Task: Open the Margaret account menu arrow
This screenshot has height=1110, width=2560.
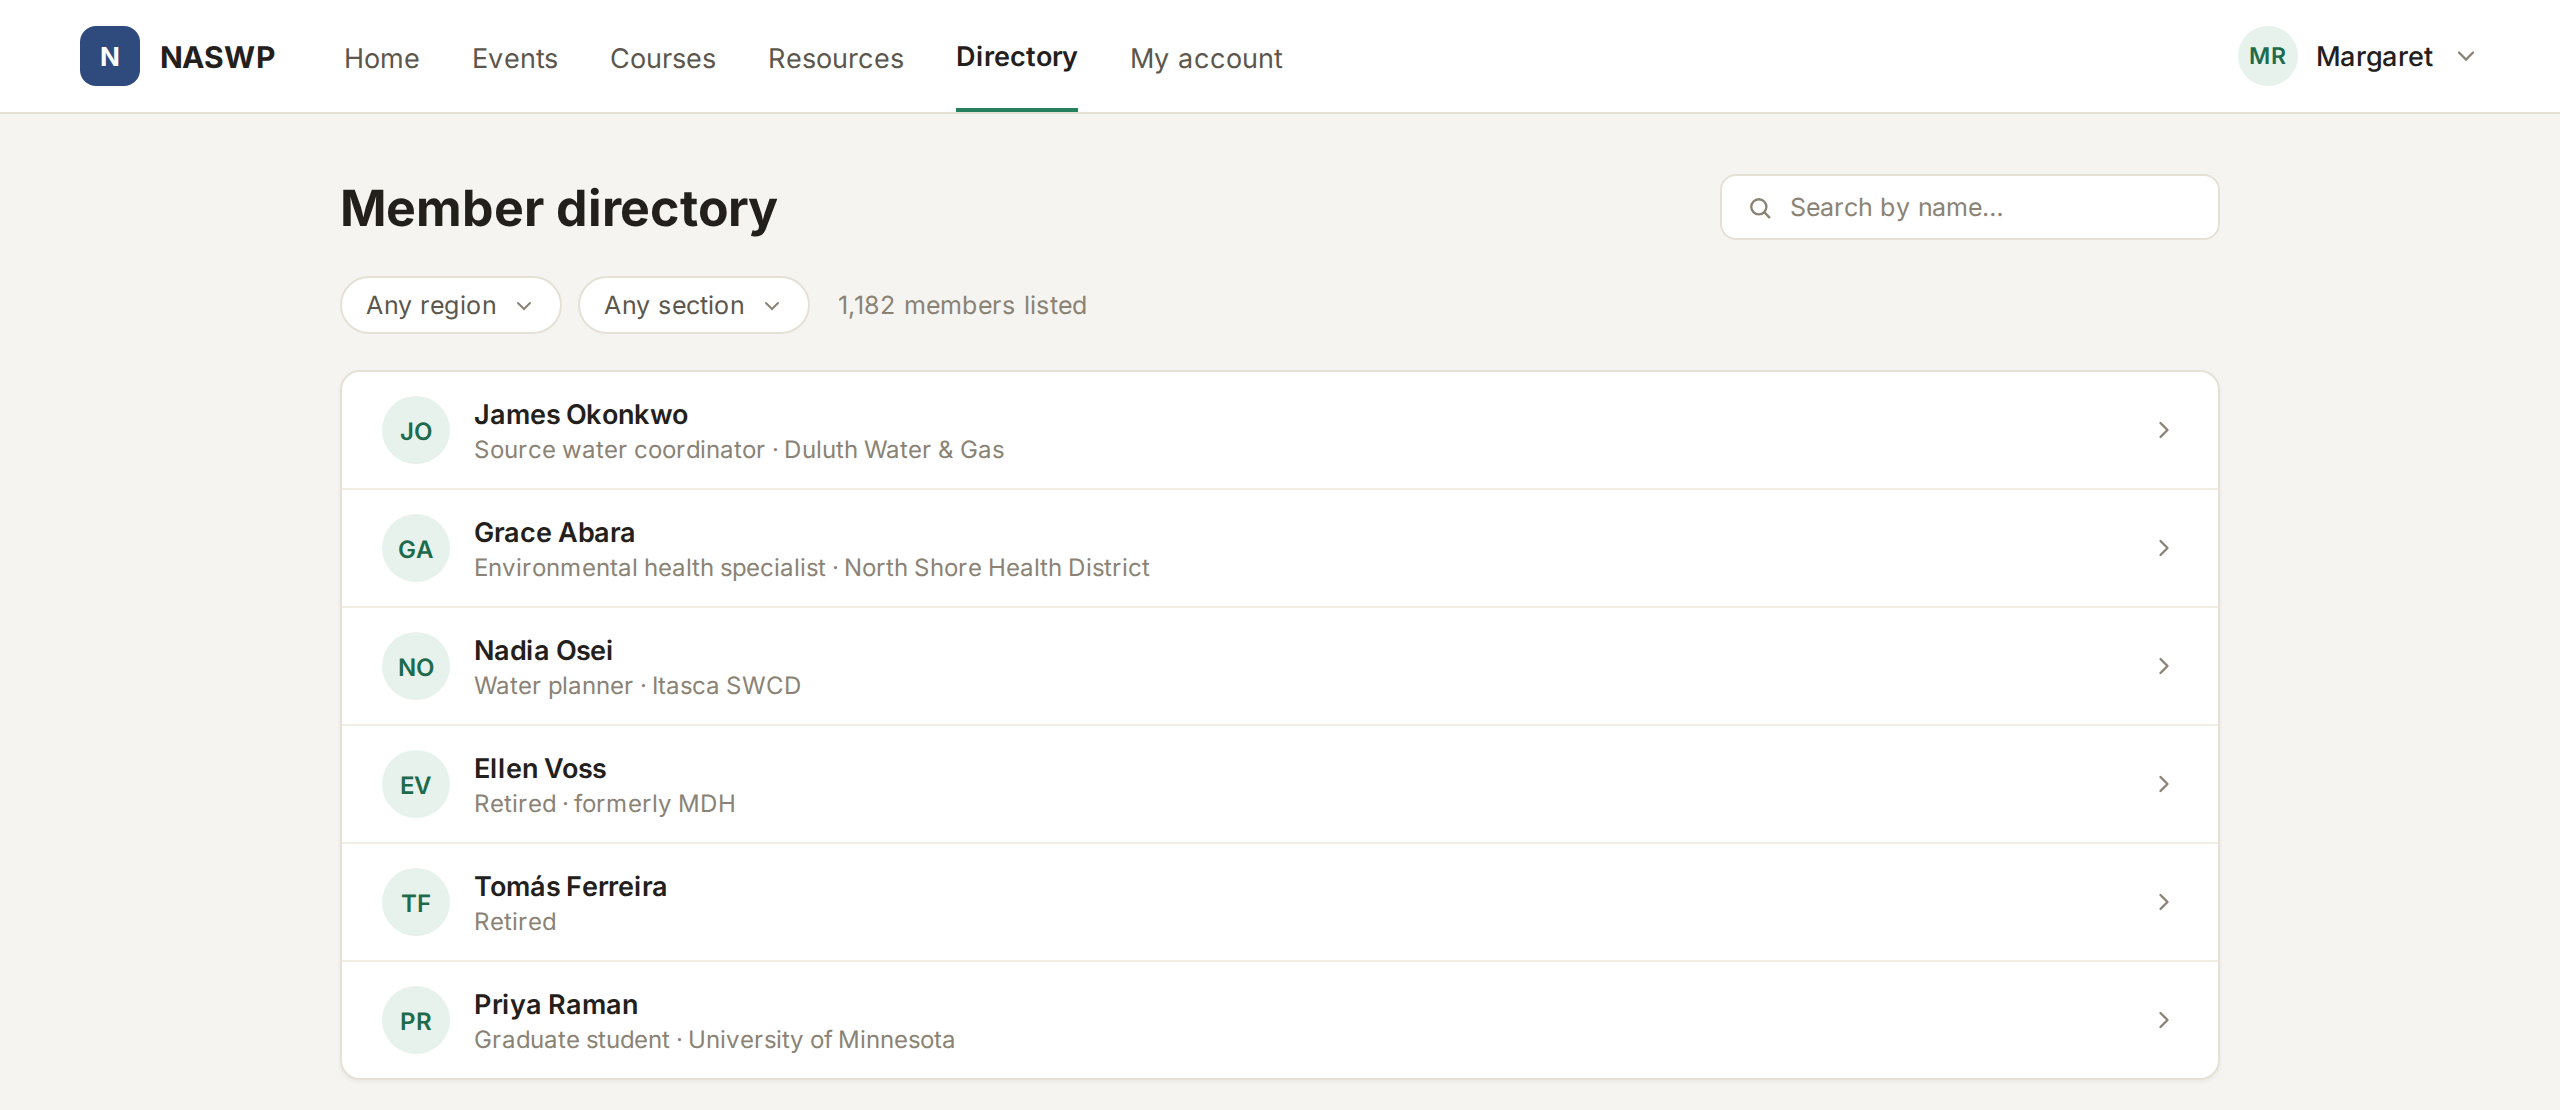Action: pyautogui.click(x=2466, y=56)
